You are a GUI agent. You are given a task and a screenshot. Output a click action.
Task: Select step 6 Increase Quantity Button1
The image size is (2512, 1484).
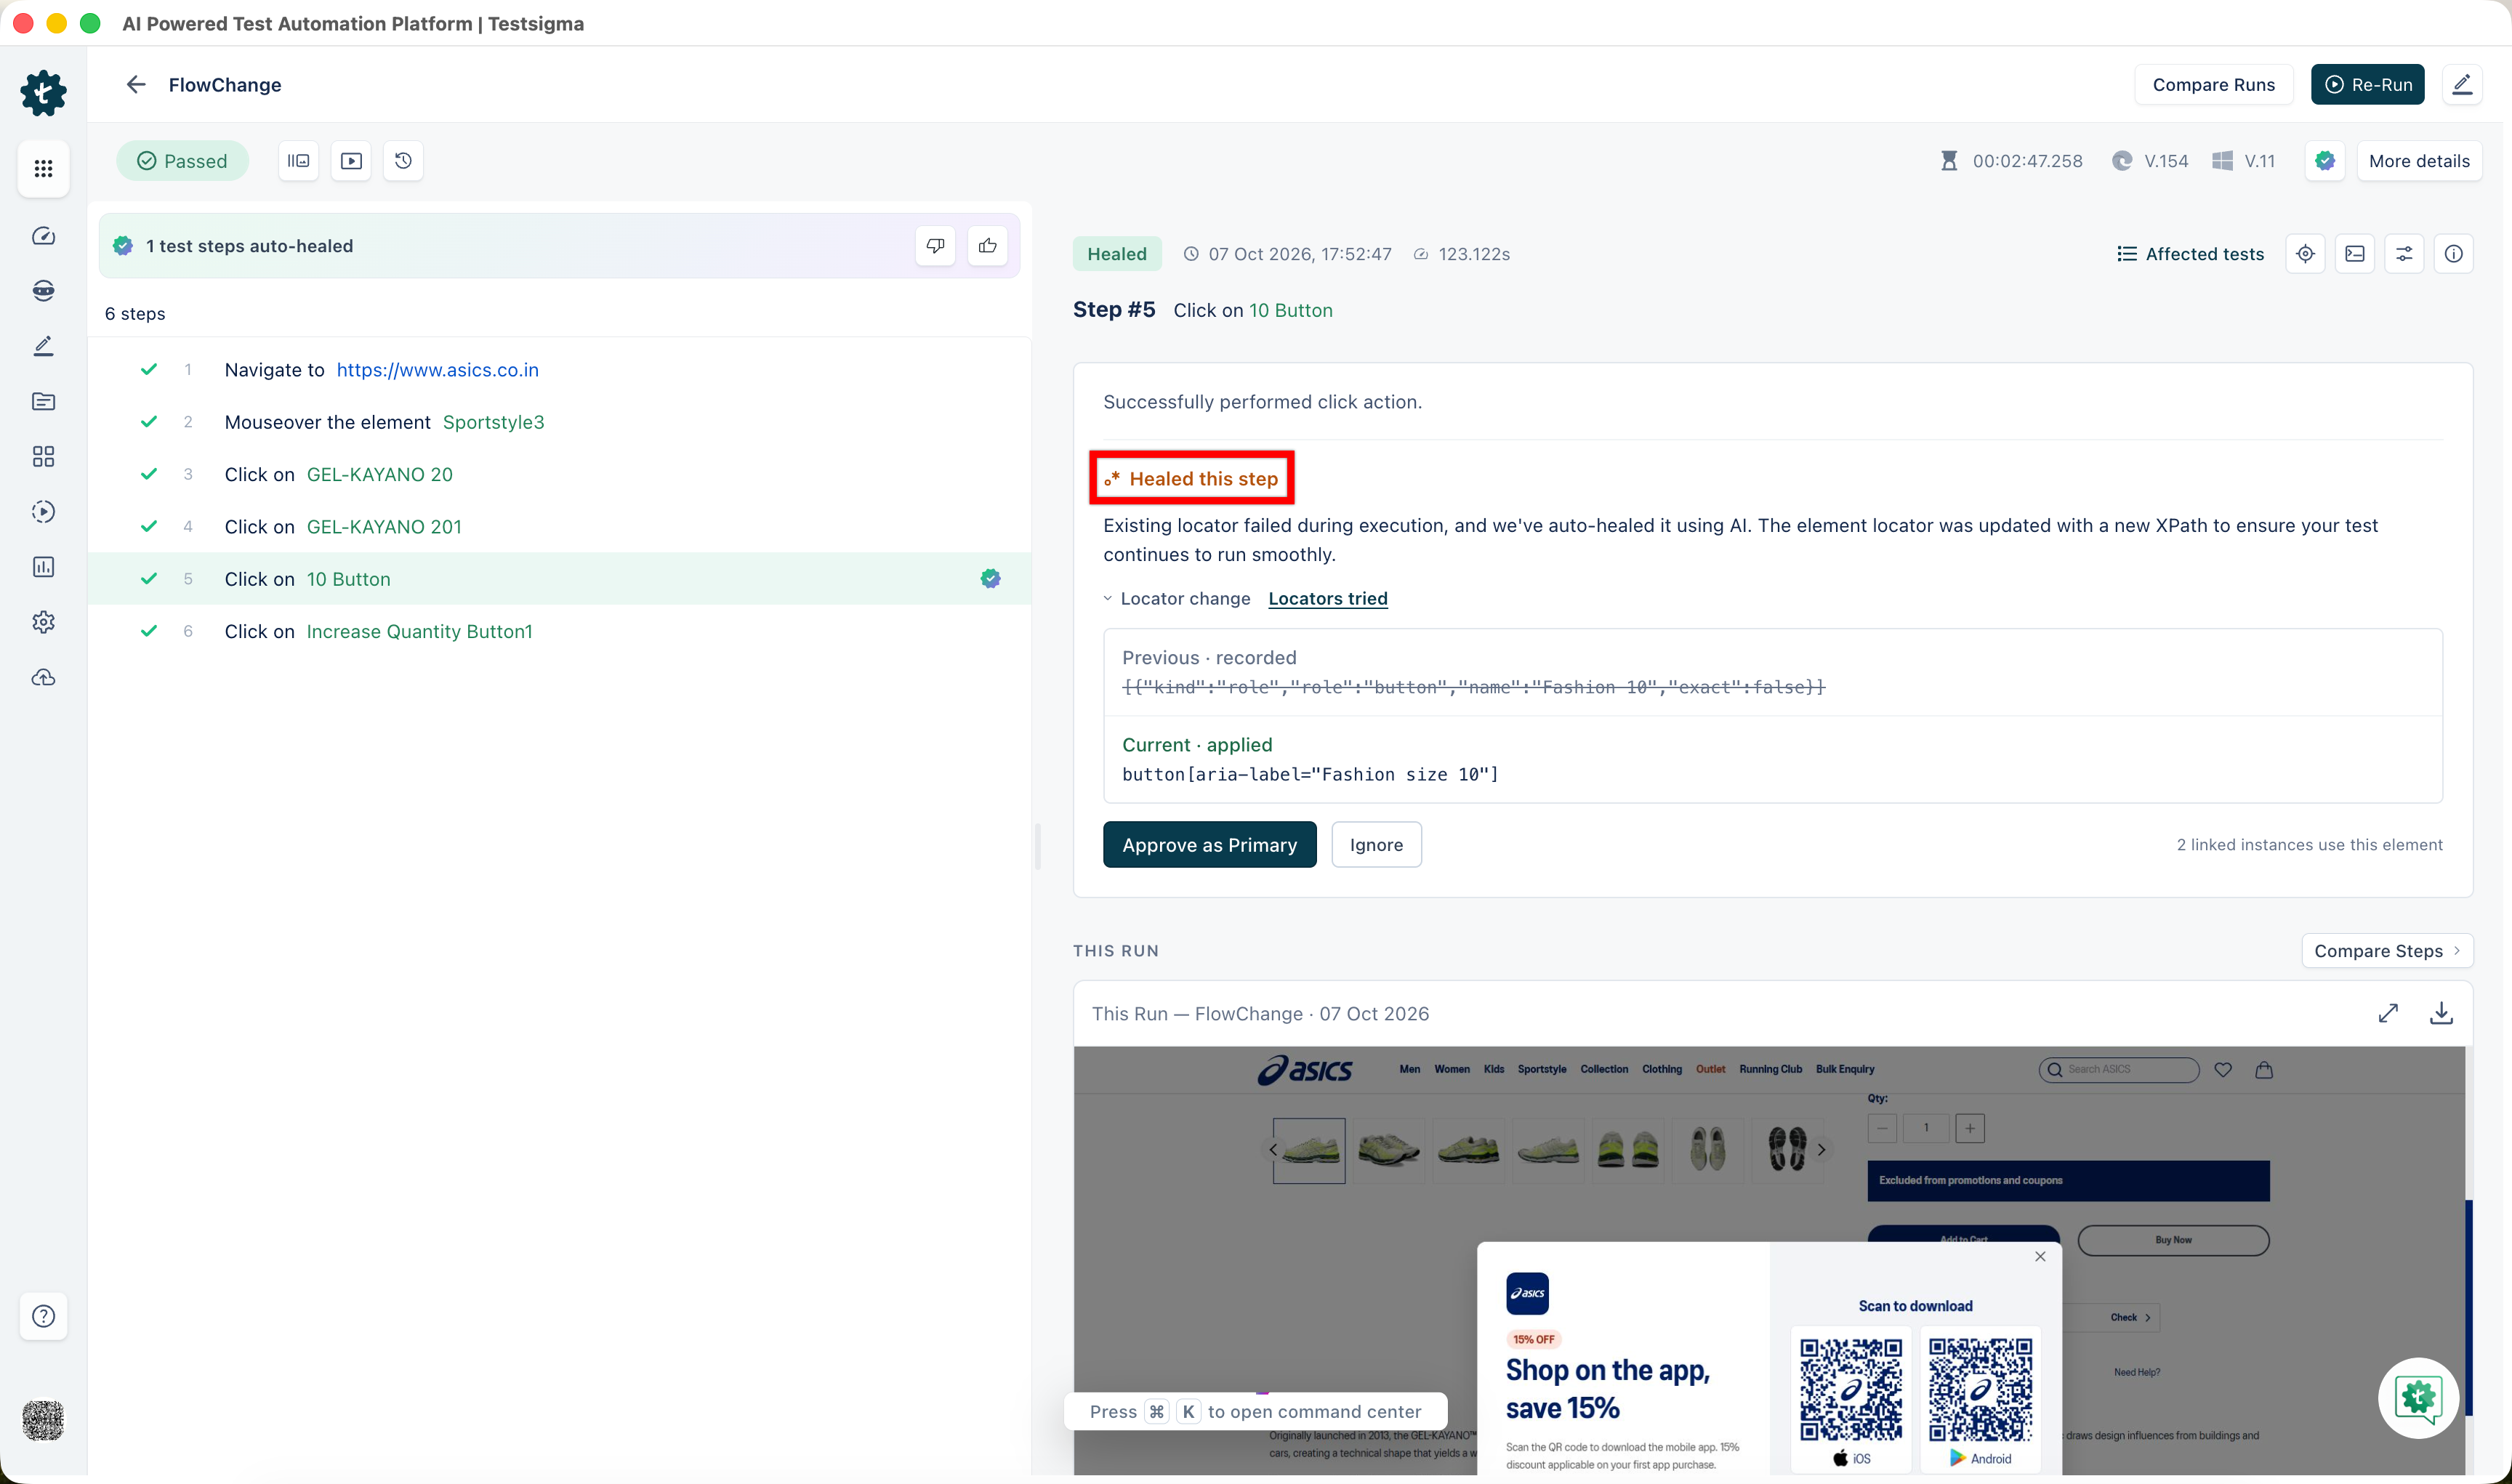(x=560, y=631)
